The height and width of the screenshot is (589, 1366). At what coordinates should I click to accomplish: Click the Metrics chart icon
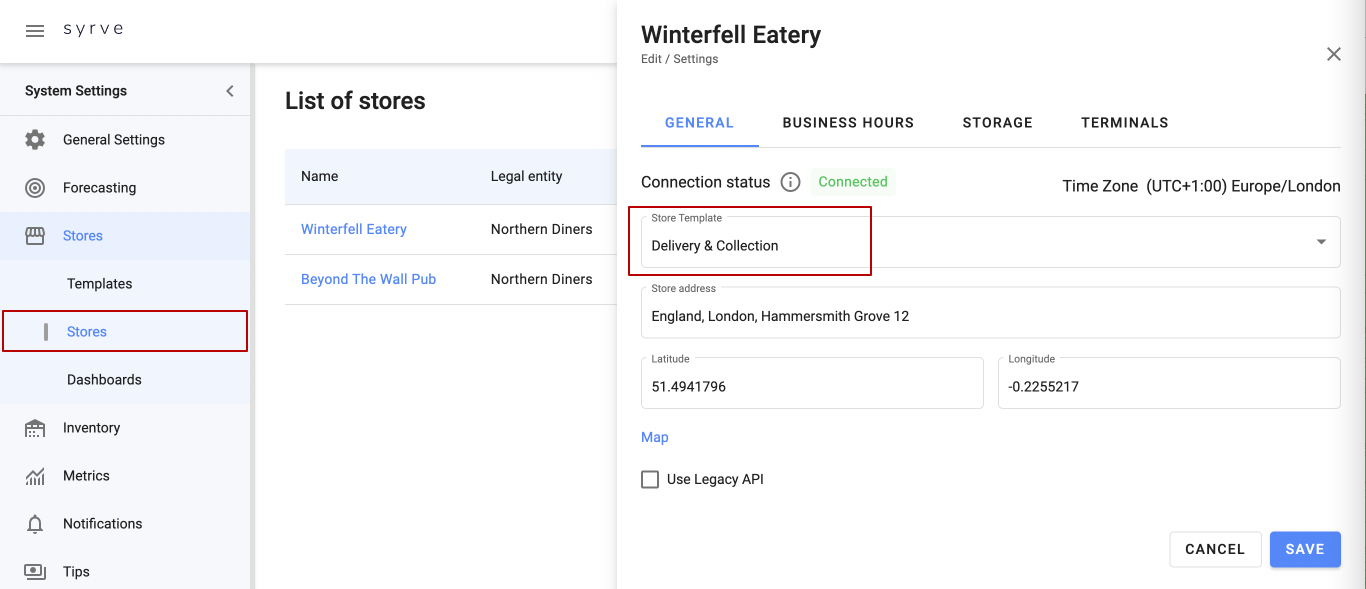35,476
